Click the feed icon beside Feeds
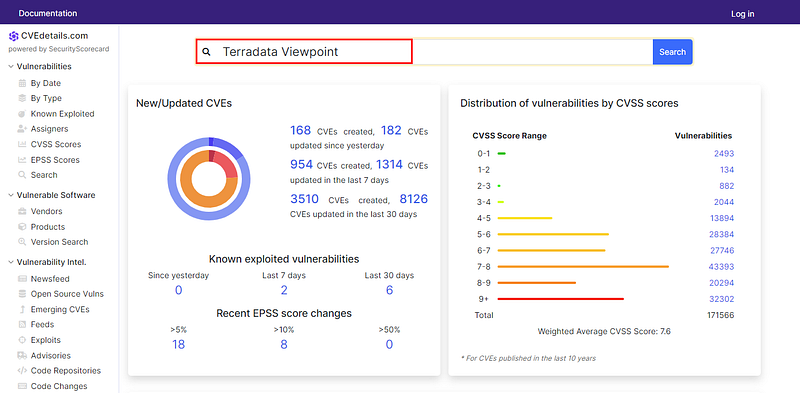Image resolution: width=800 pixels, height=393 pixels. pos(22,324)
